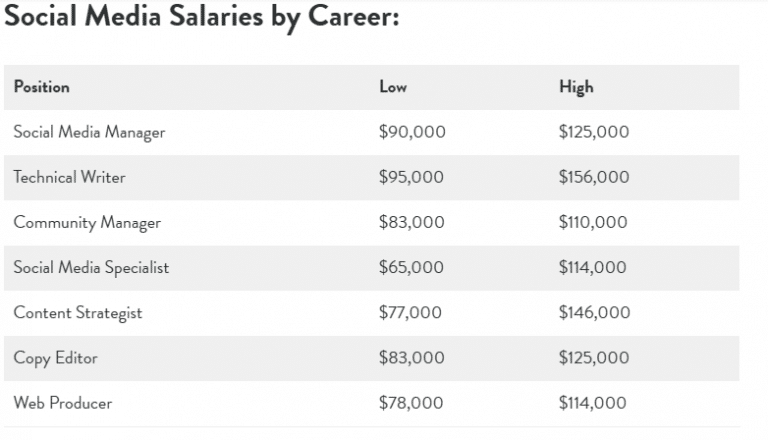Select the Technical Writer position cell
The image size is (768, 440).
(69, 177)
